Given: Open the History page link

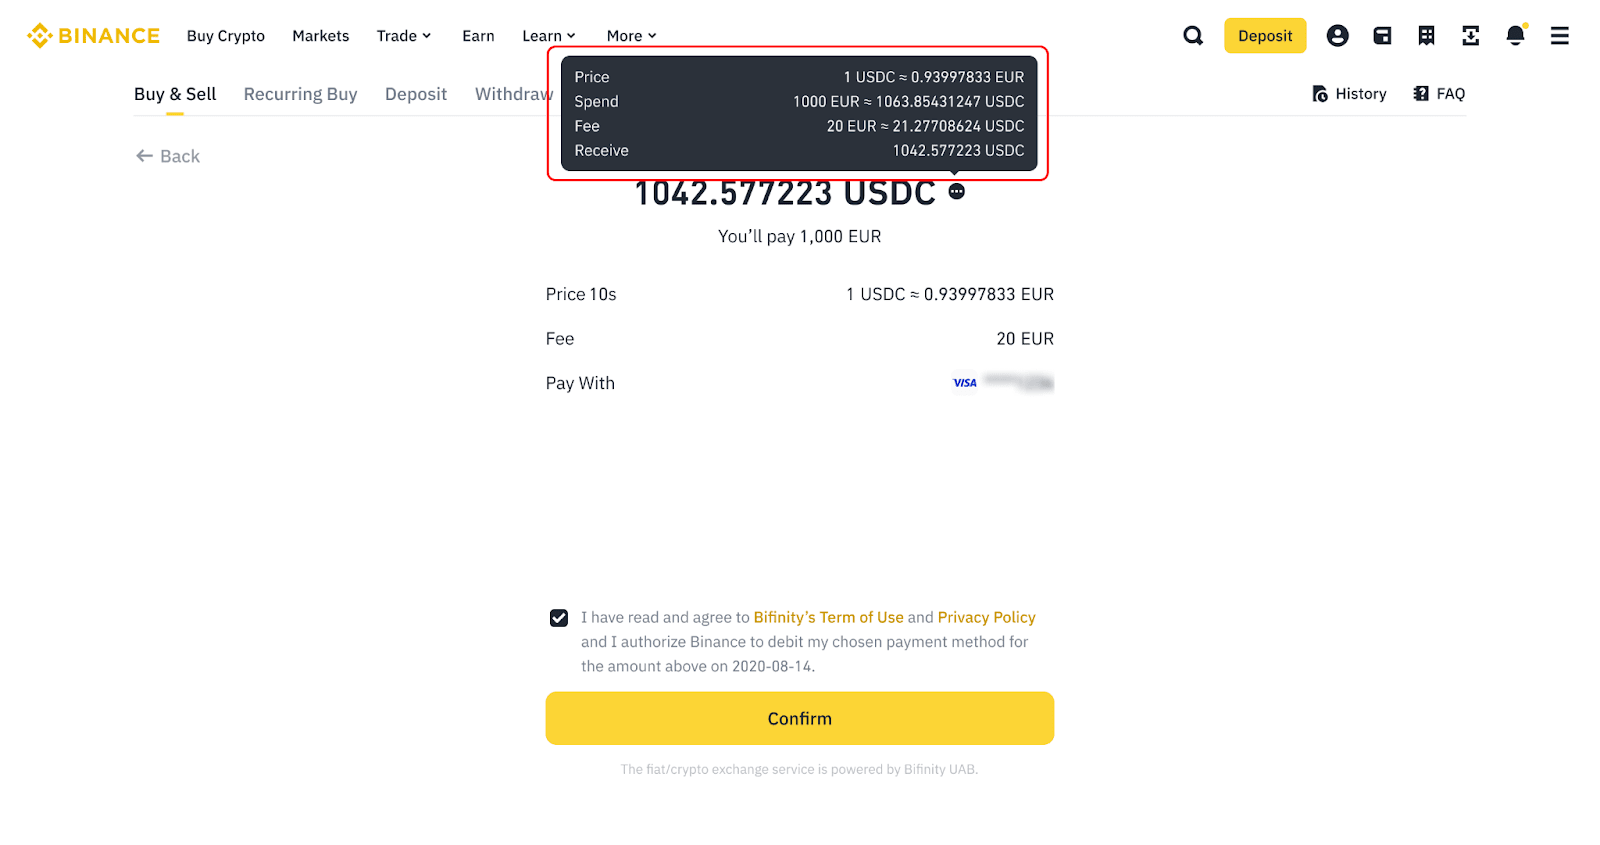Looking at the screenshot, I should pyautogui.click(x=1349, y=94).
